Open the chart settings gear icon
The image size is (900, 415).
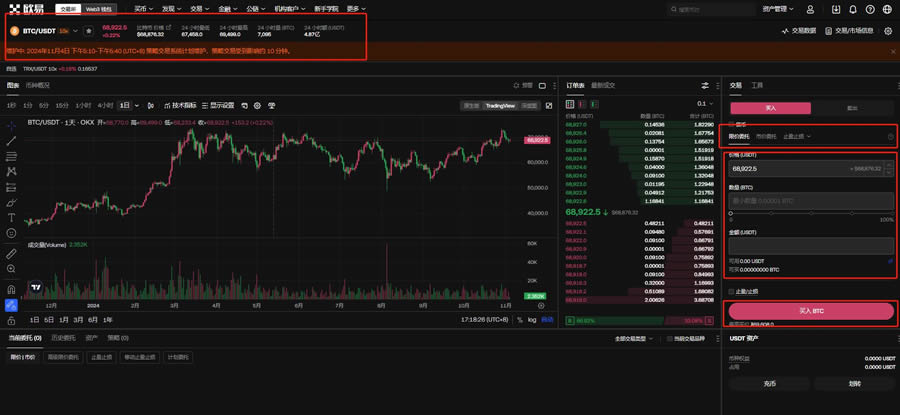(257, 105)
